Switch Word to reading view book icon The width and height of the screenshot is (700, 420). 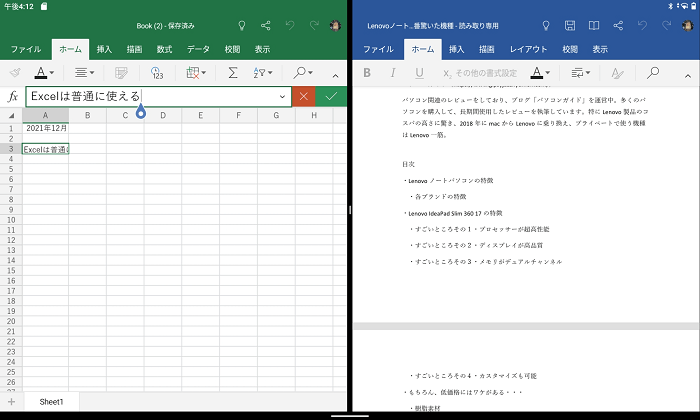tap(594, 25)
